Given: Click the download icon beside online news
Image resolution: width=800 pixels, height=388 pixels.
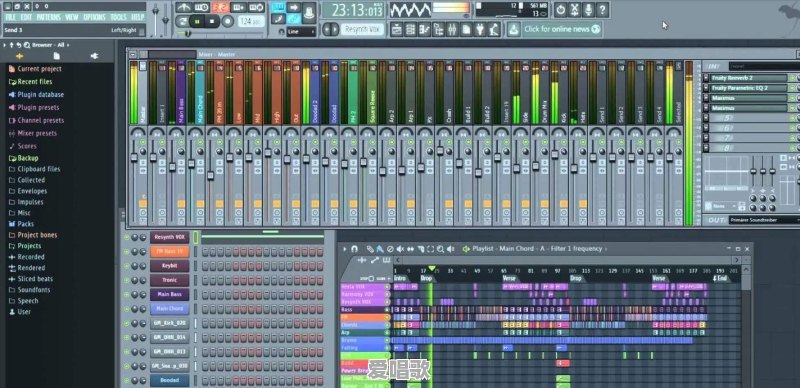Looking at the screenshot, I should pyautogui.click(x=513, y=29).
